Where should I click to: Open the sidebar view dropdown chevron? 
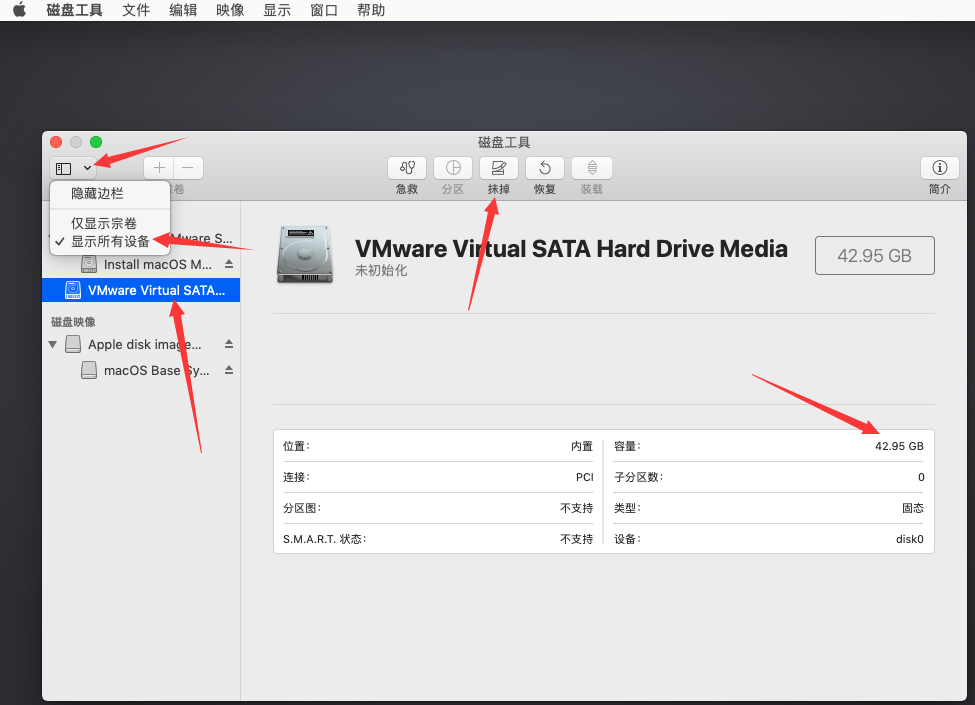(87, 168)
